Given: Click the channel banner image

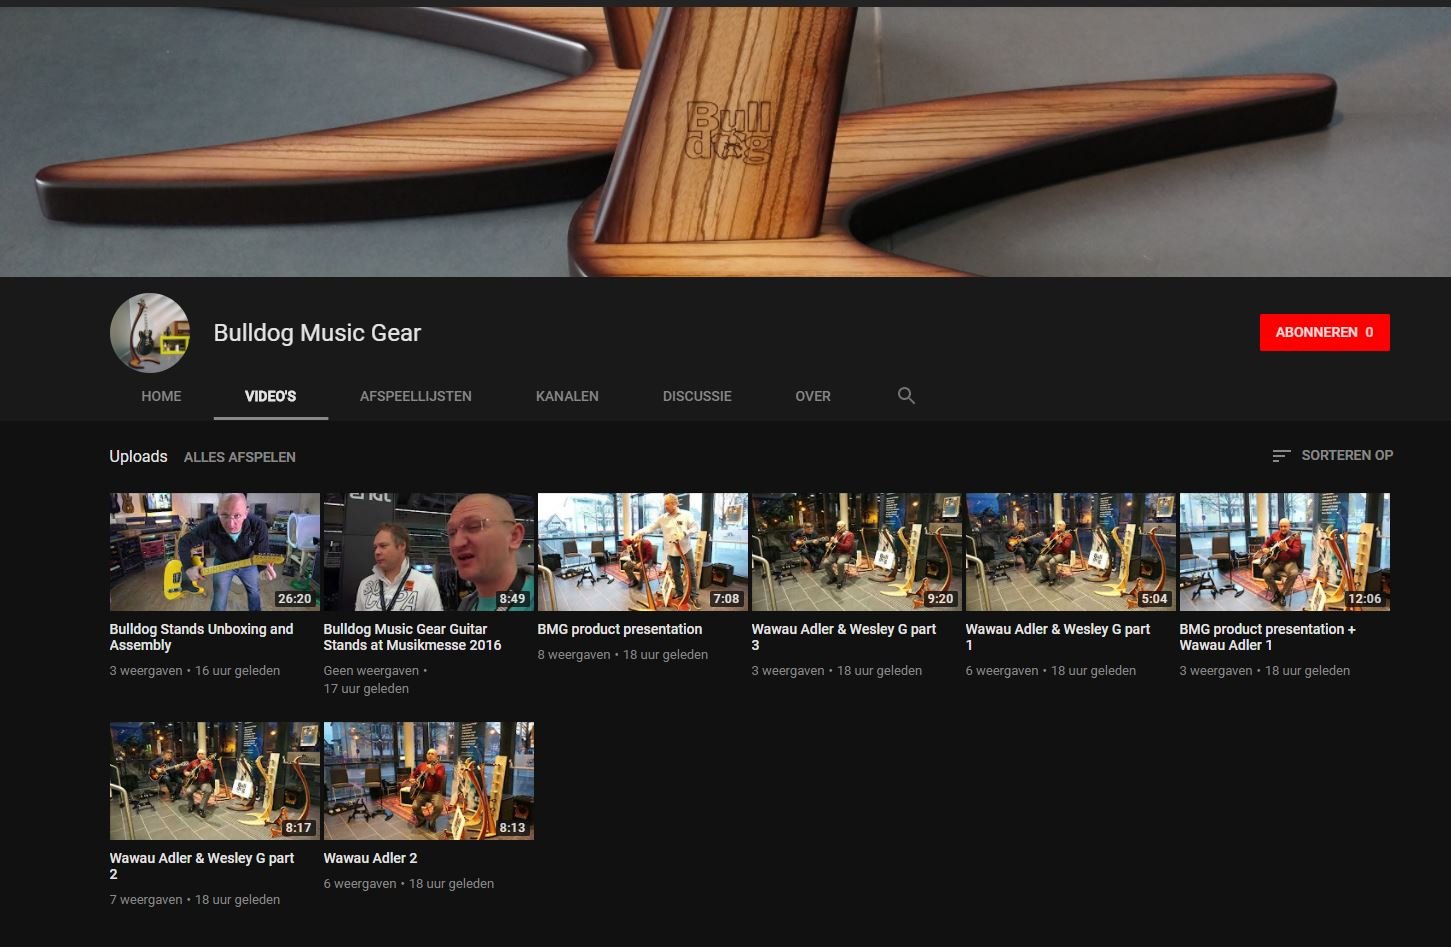Looking at the screenshot, I should coord(725,142).
